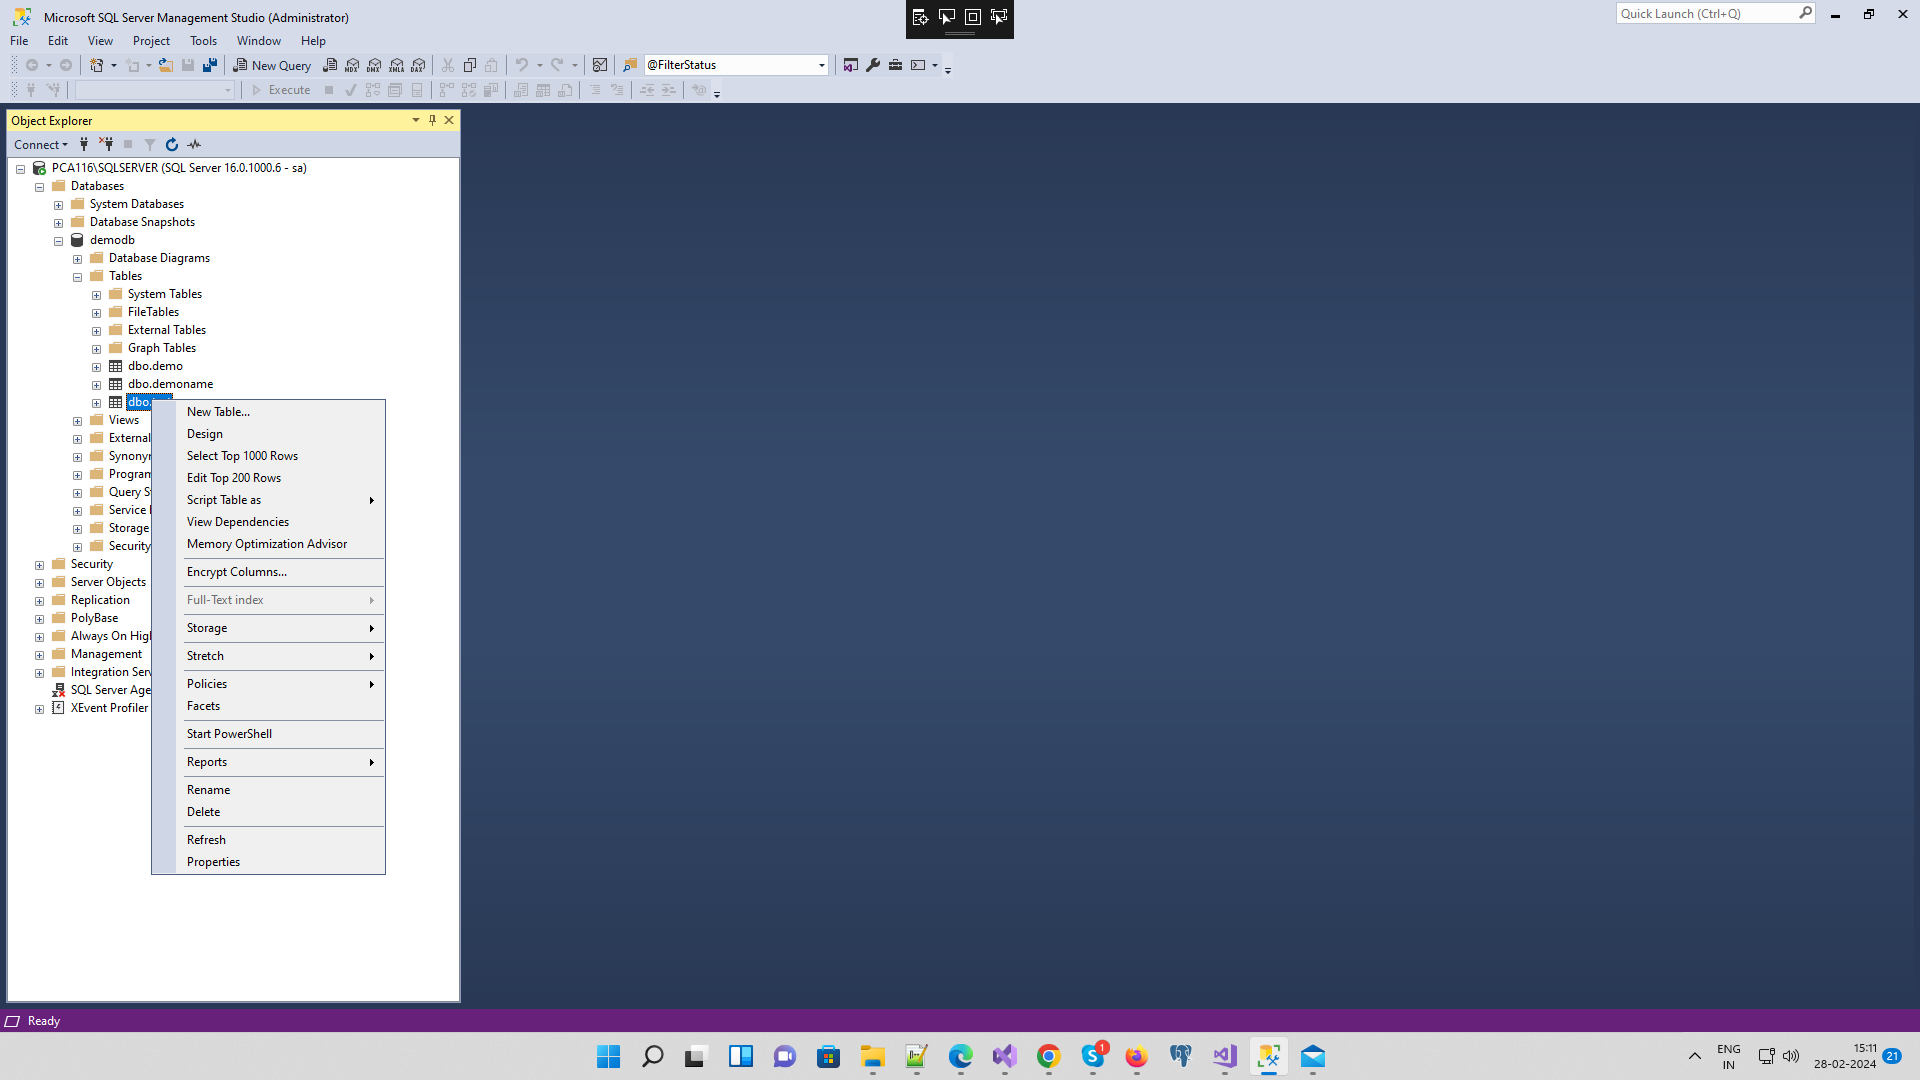
Task: Click the Copy icon in toolbar
Action: [x=470, y=65]
